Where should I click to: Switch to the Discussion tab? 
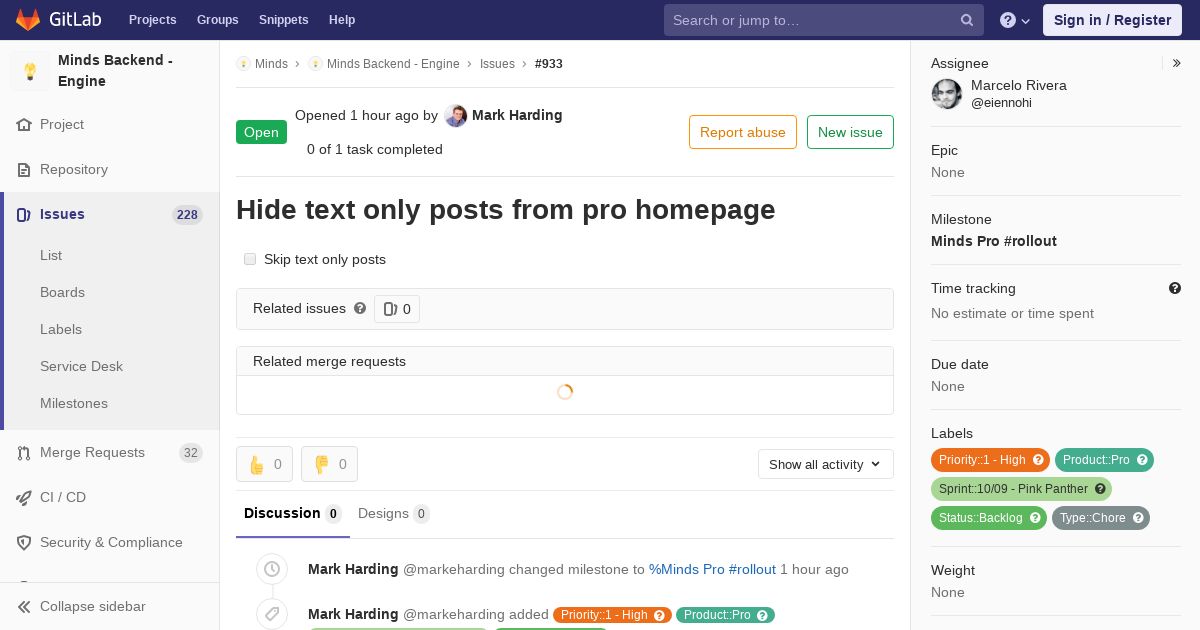[293, 513]
